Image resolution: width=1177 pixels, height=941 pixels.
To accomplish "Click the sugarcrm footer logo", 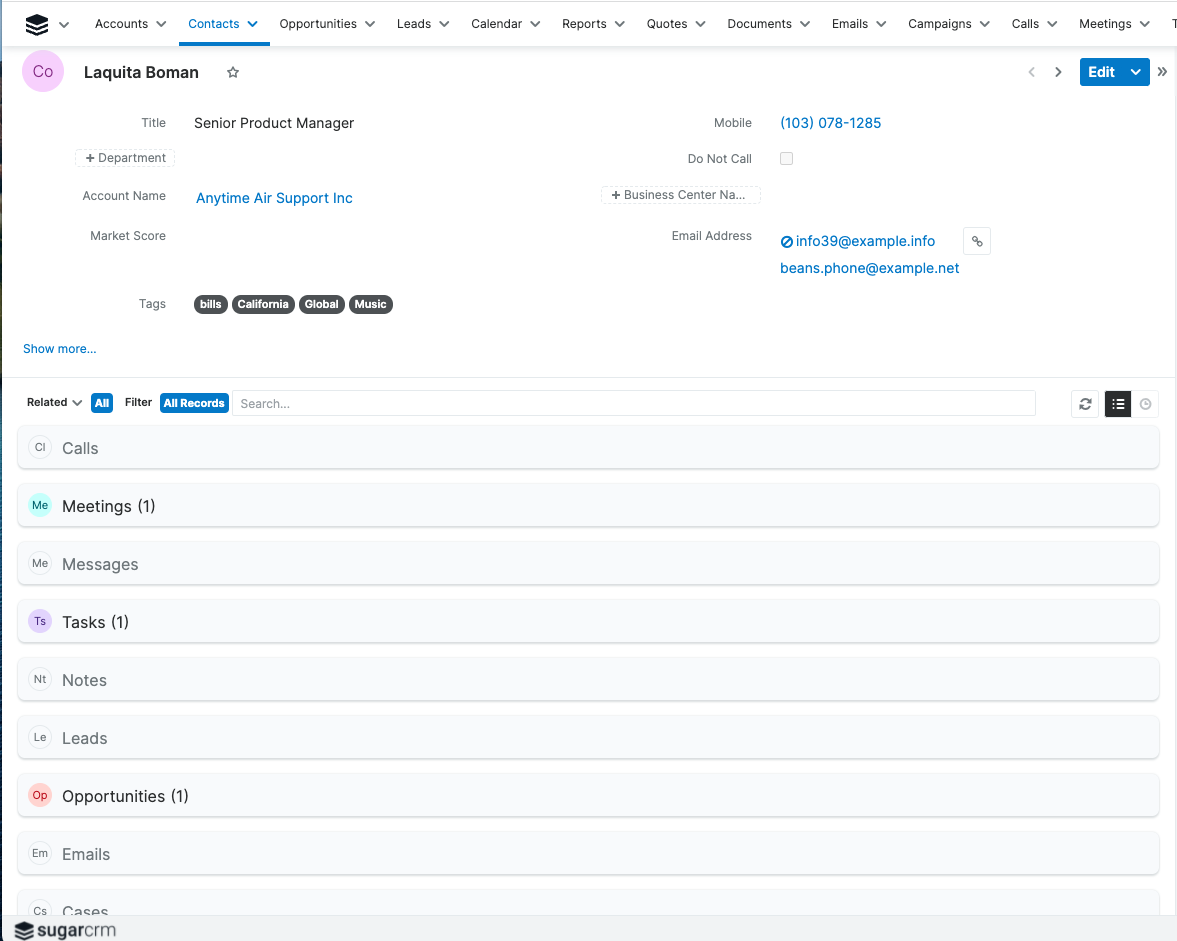I will click(x=64, y=930).
